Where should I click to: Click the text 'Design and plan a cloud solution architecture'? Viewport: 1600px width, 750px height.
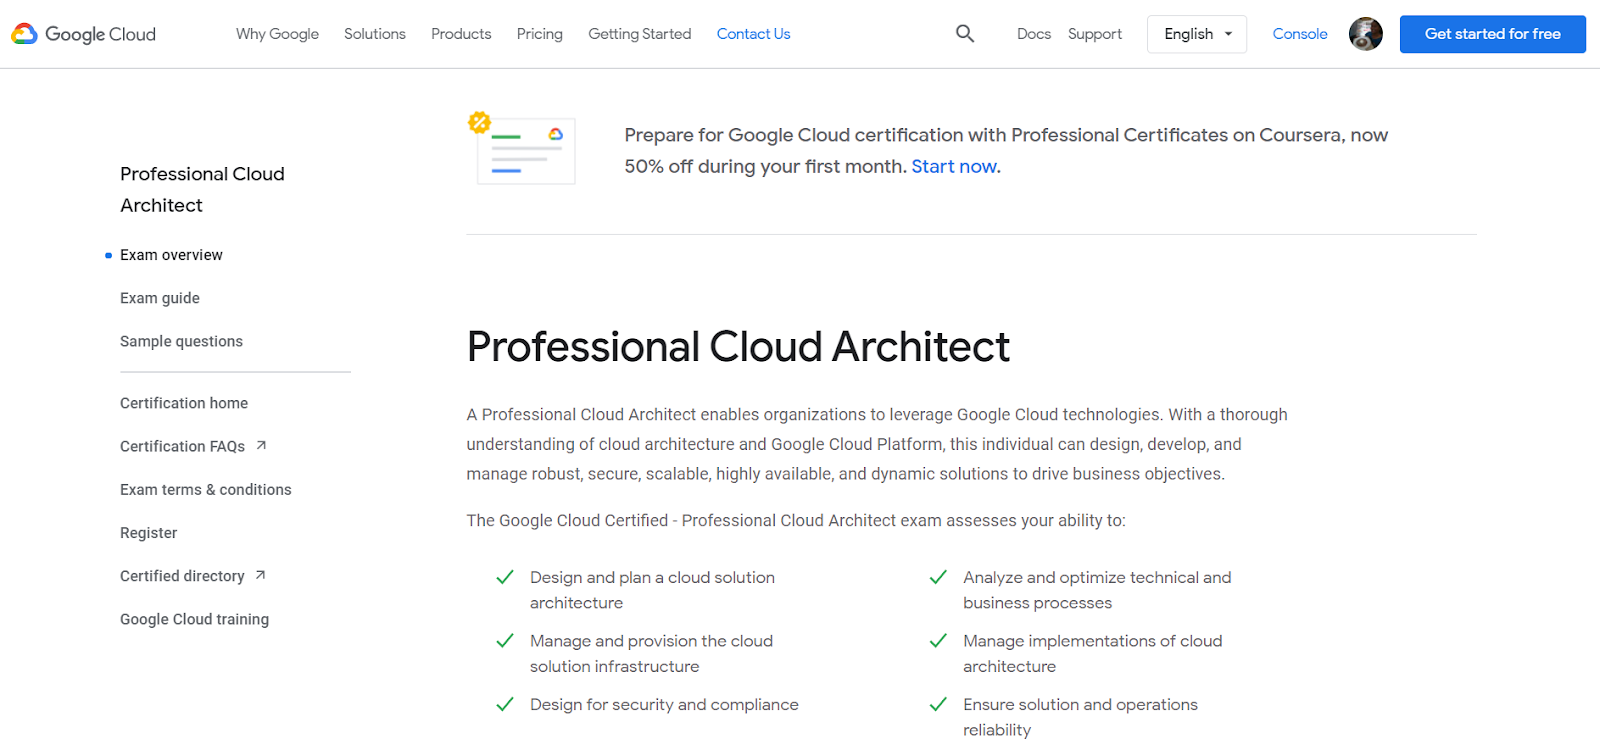tap(652, 590)
